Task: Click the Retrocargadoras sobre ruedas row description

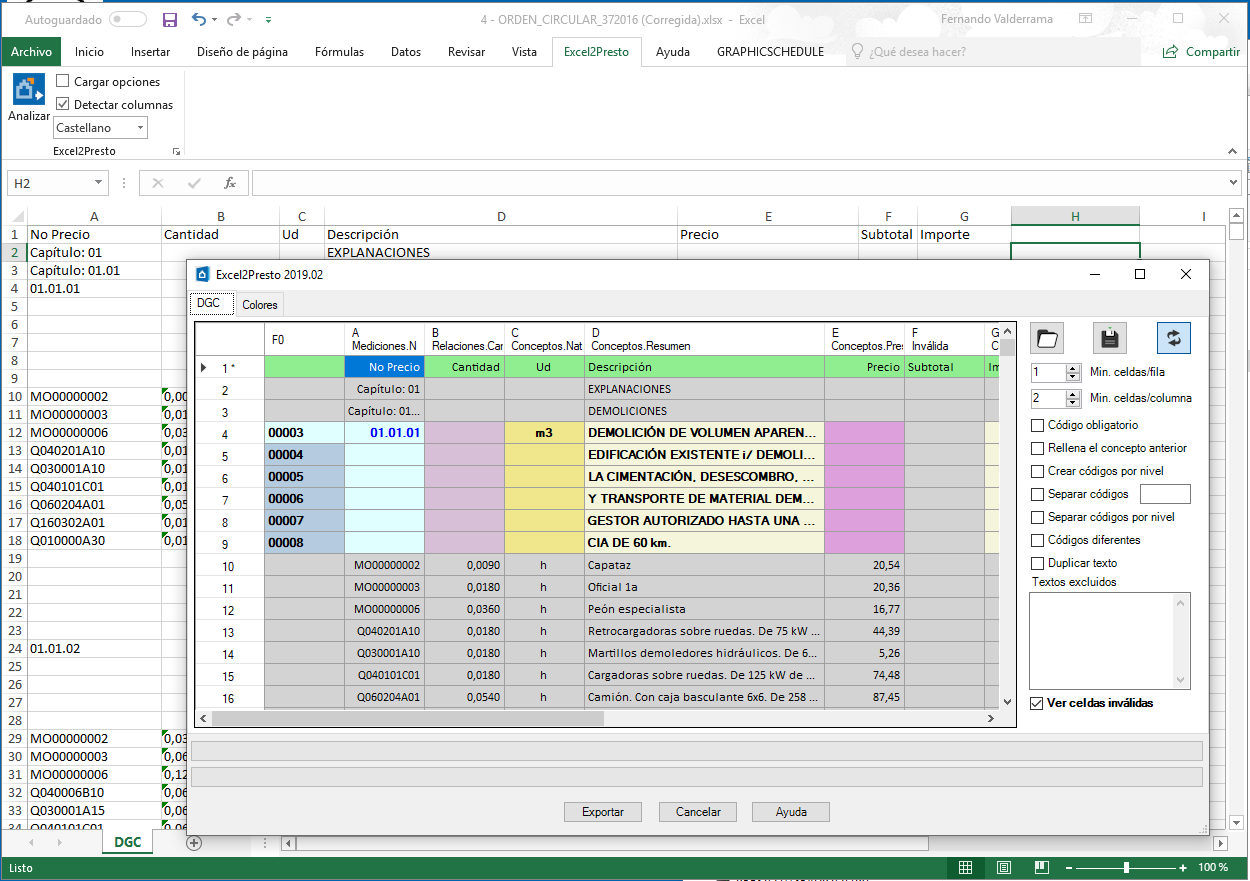Action: [x=705, y=631]
